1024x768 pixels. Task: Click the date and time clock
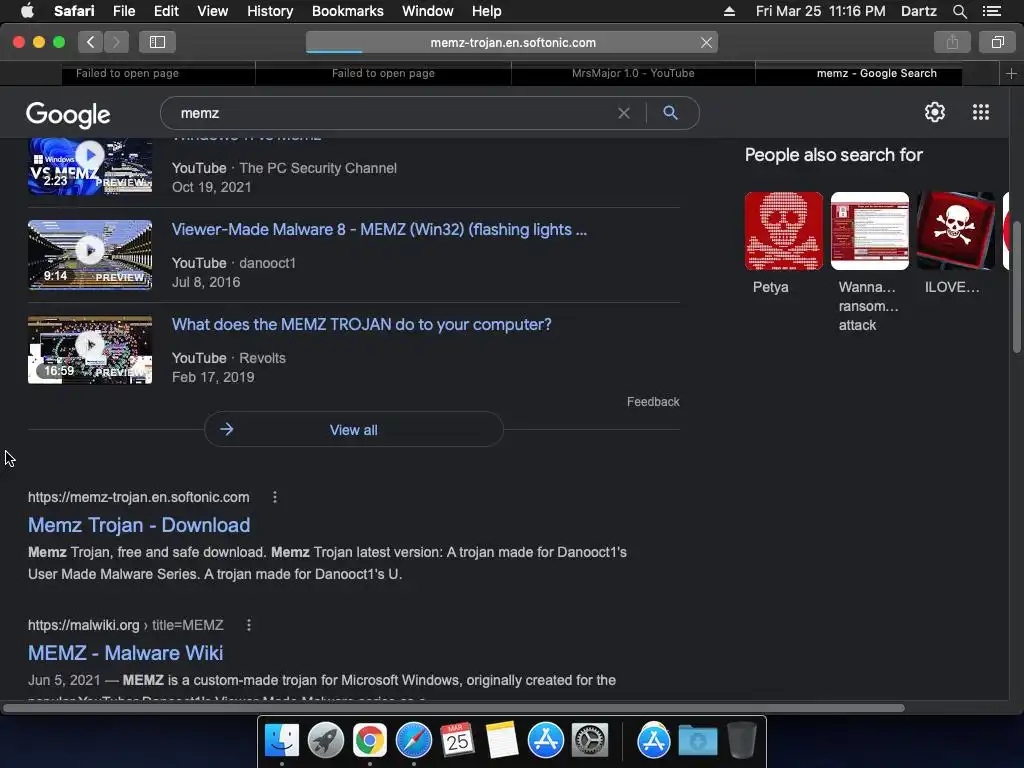coord(820,11)
